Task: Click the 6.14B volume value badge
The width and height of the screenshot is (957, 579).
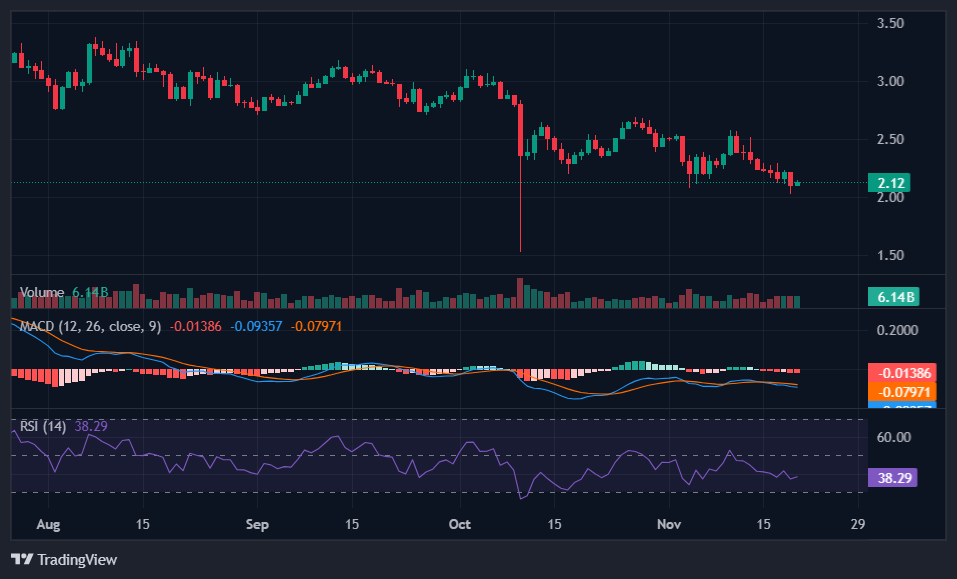Action: coord(893,296)
